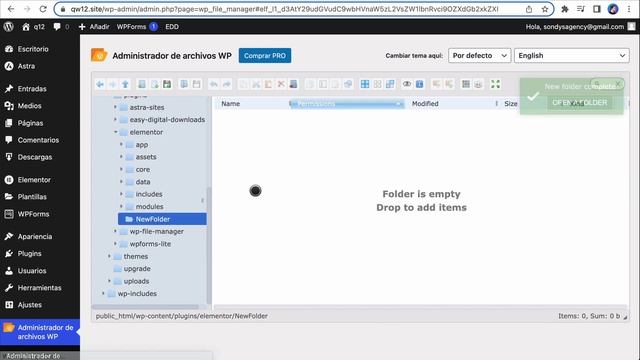
Task: Expand the app folder arrow
Action: click(x=121, y=144)
